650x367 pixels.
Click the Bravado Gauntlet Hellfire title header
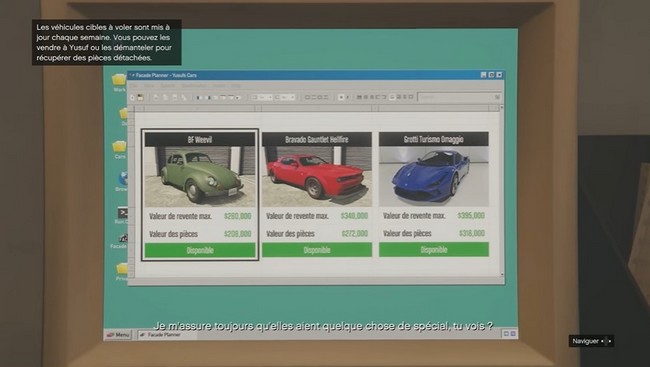(x=317, y=139)
